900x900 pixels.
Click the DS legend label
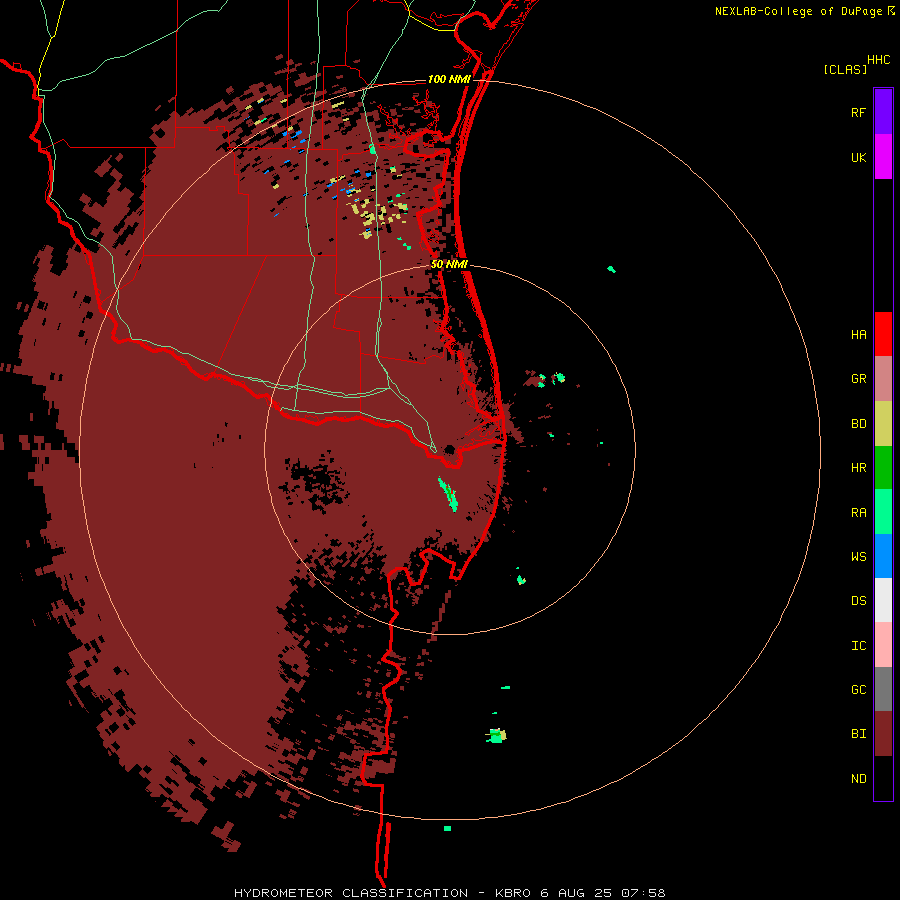point(858,601)
